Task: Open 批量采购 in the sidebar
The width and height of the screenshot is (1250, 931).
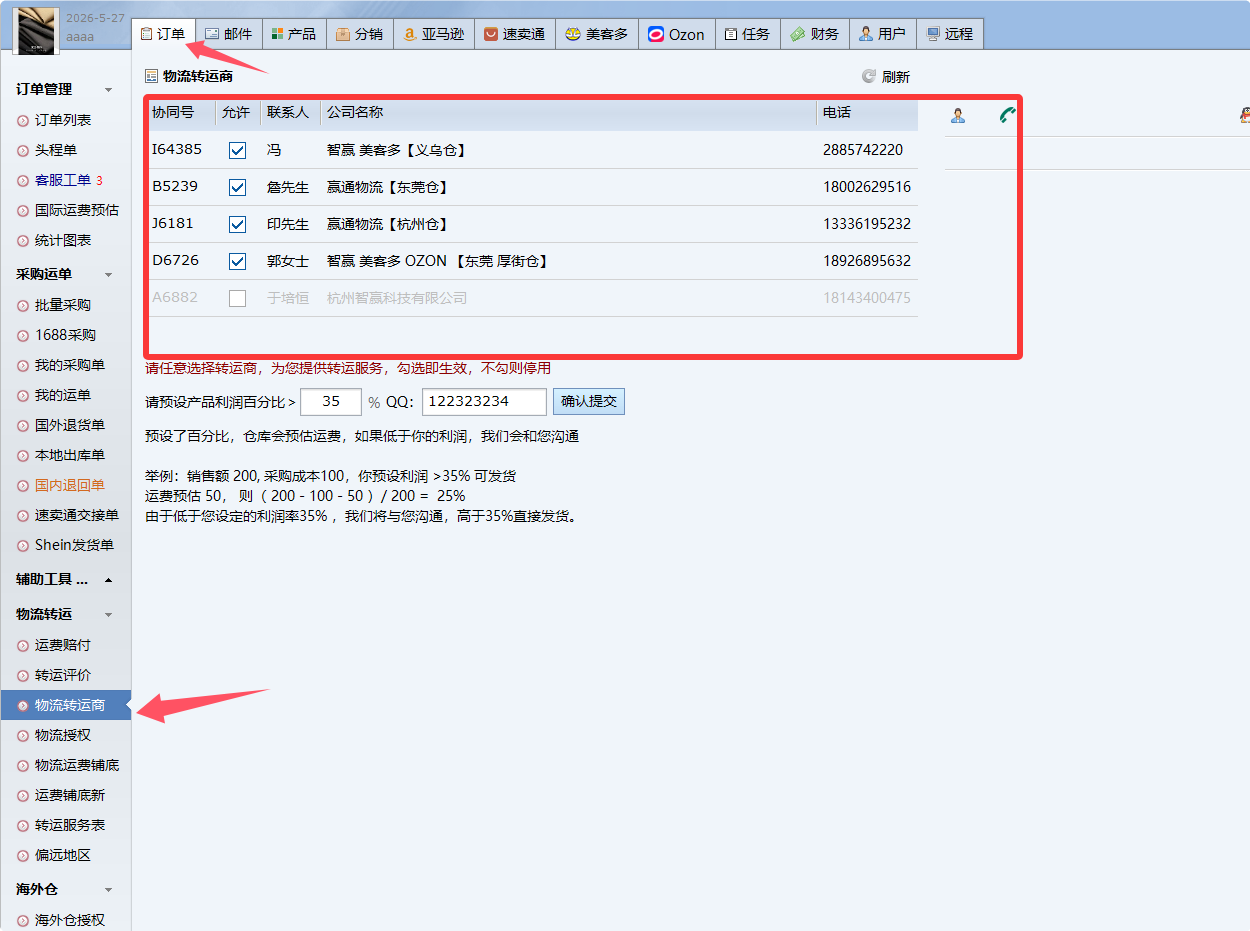Action: click(63, 305)
